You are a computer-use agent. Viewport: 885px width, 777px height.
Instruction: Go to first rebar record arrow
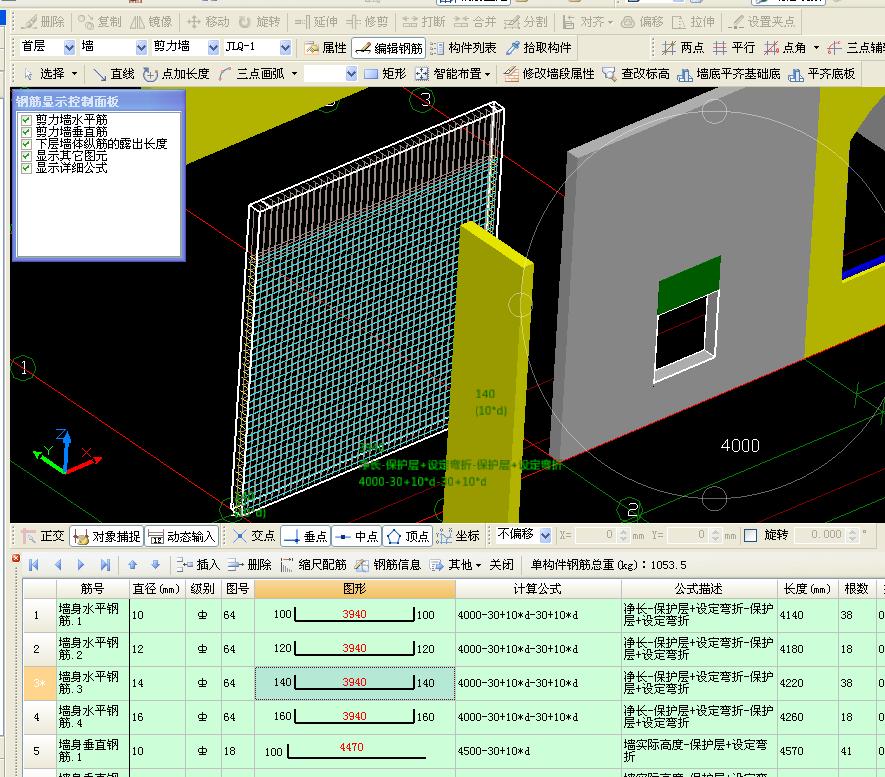click(x=34, y=565)
